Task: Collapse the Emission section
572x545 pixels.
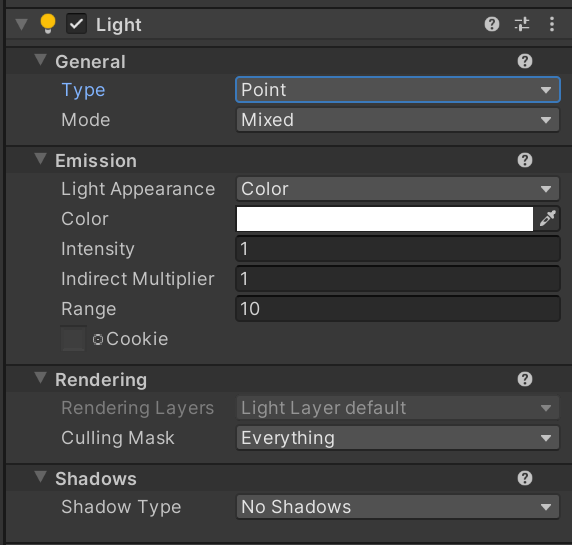Action: [x=40, y=159]
